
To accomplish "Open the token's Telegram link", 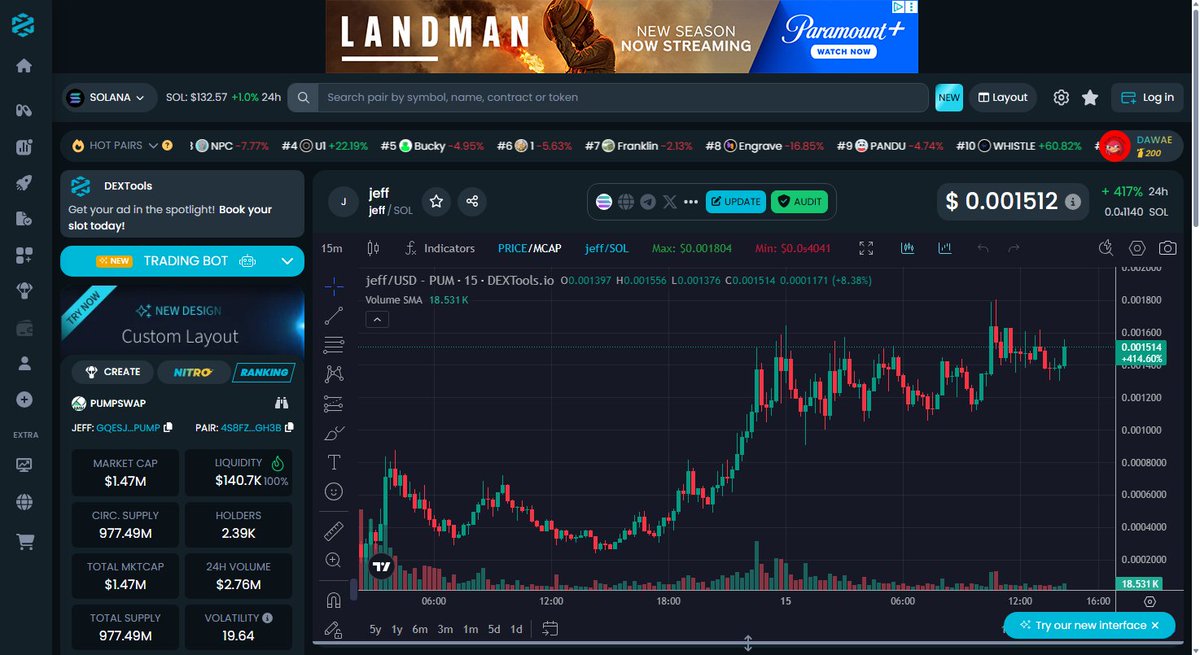I will pos(648,202).
